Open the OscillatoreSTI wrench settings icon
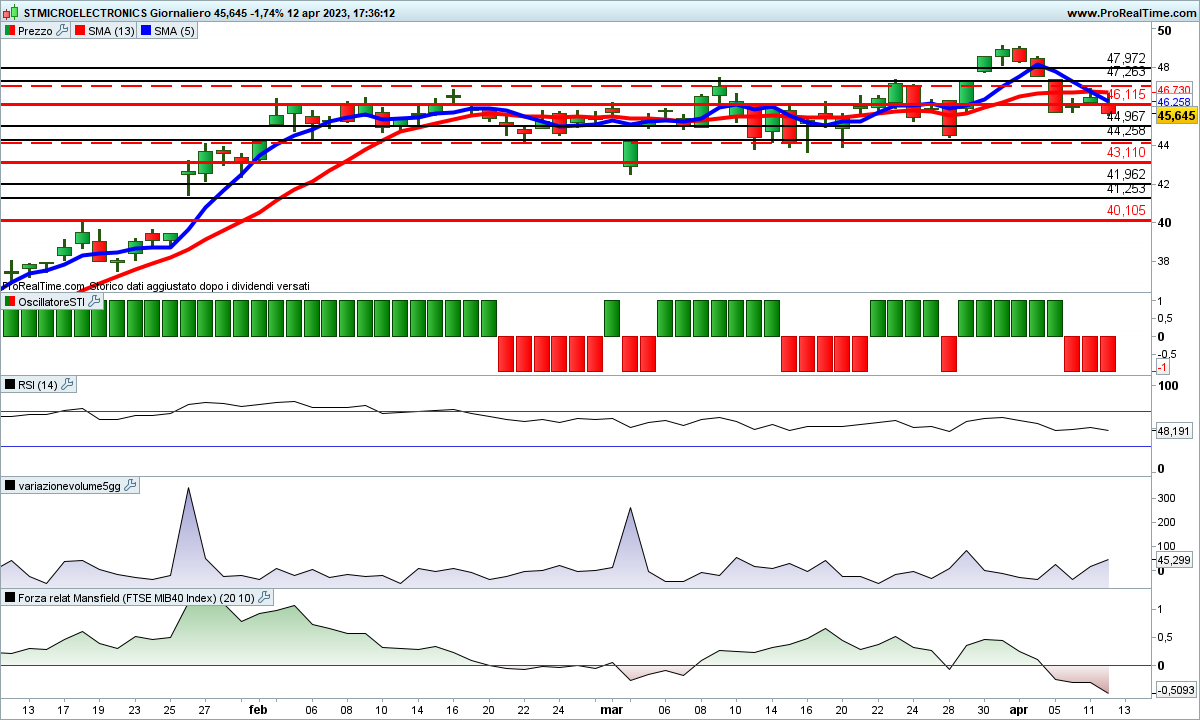The image size is (1200, 720). pos(94,301)
